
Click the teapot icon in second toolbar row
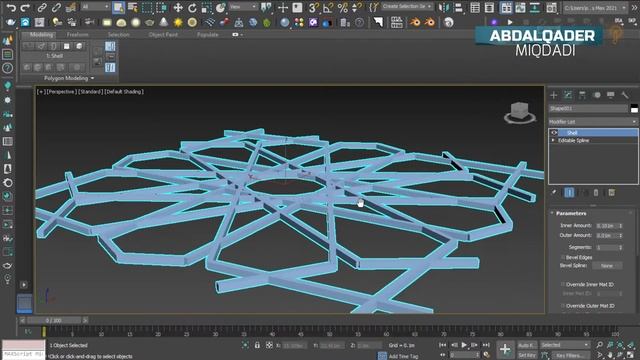(x=11, y=22)
